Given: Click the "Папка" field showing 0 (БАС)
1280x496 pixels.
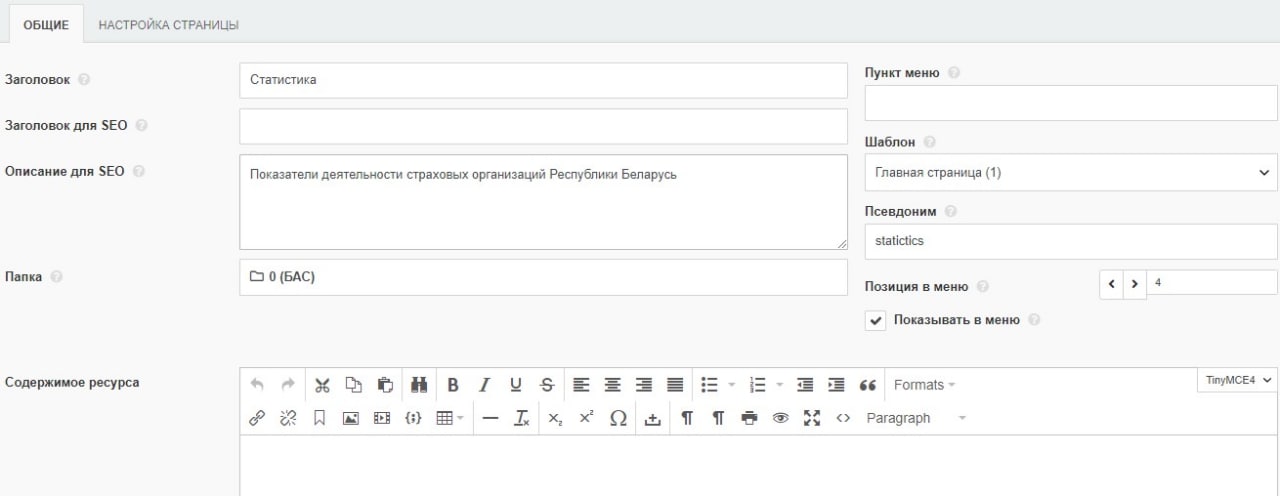Looking at the screenshot, I should [543, 277].
